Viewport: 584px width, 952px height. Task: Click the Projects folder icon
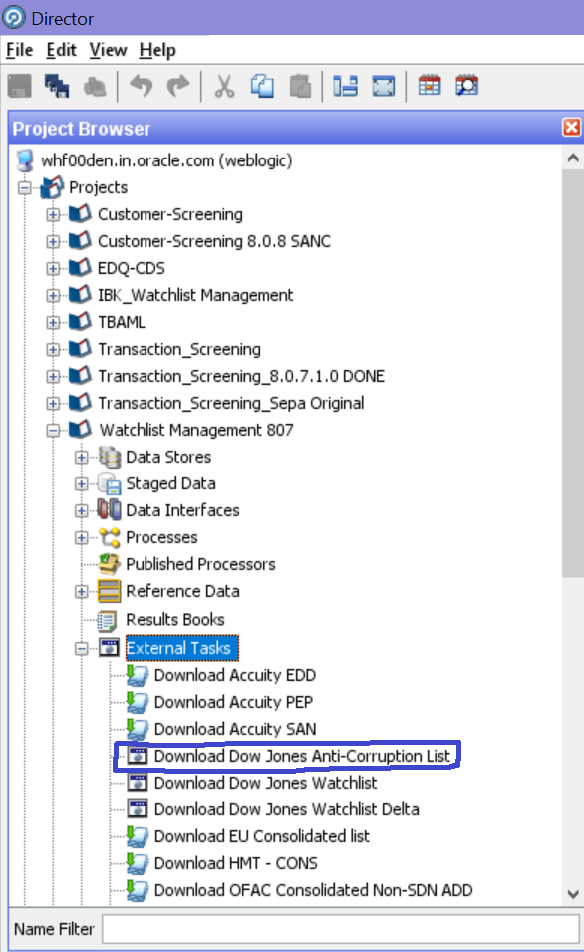tap(52, 187)
